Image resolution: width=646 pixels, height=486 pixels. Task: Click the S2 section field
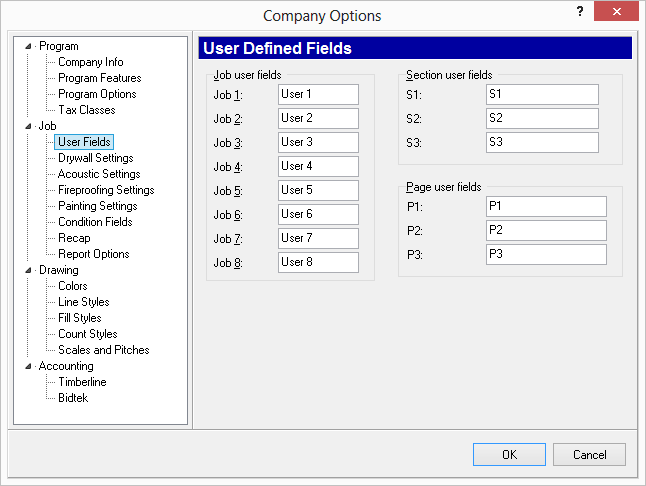[x=542, y=118]
